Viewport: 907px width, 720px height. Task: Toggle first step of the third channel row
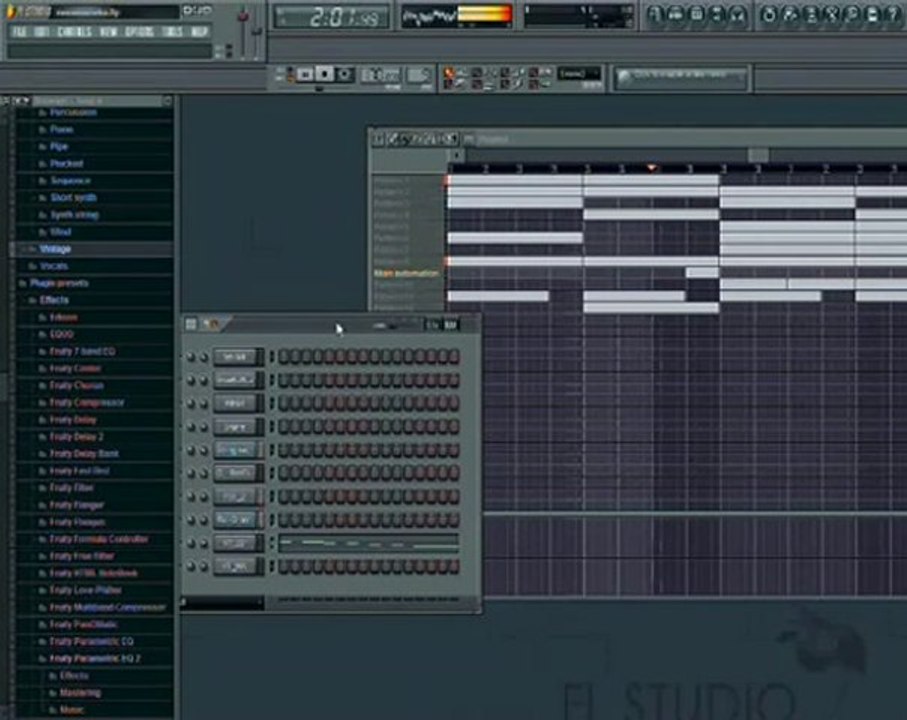coord(284,404)
